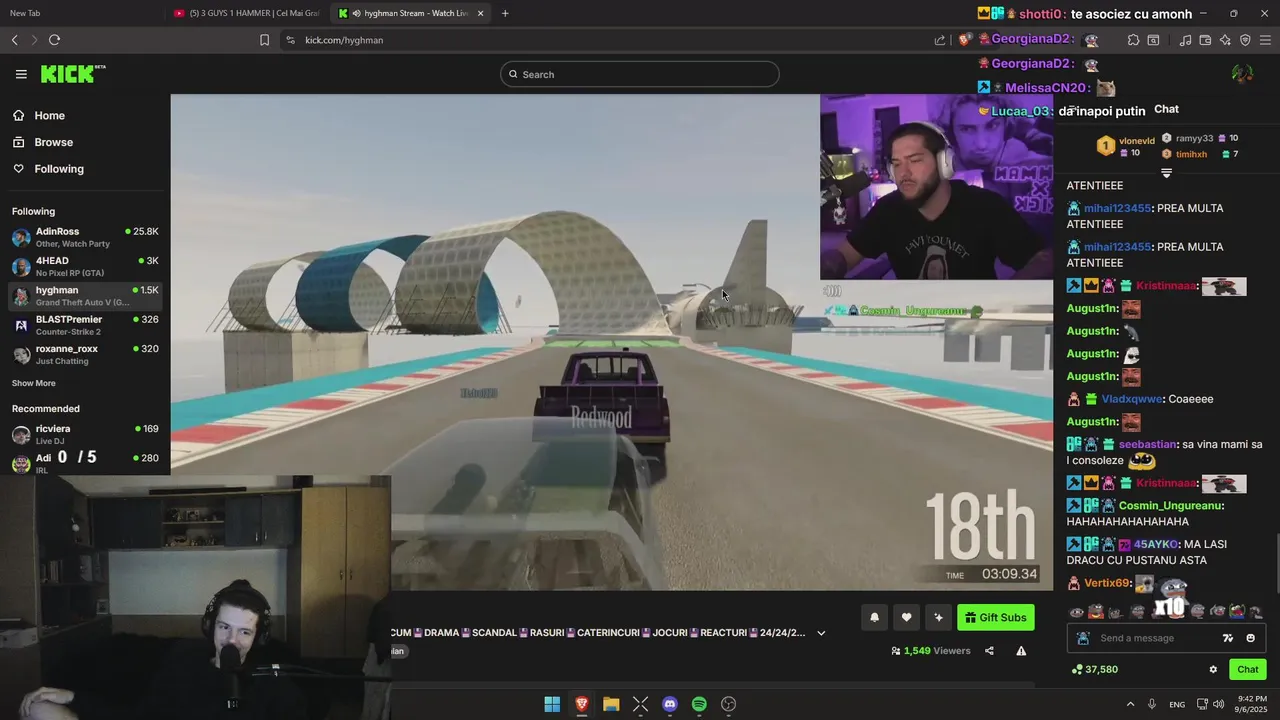Click vlonevid in the gift leaderboard

tap(1136, 141)
